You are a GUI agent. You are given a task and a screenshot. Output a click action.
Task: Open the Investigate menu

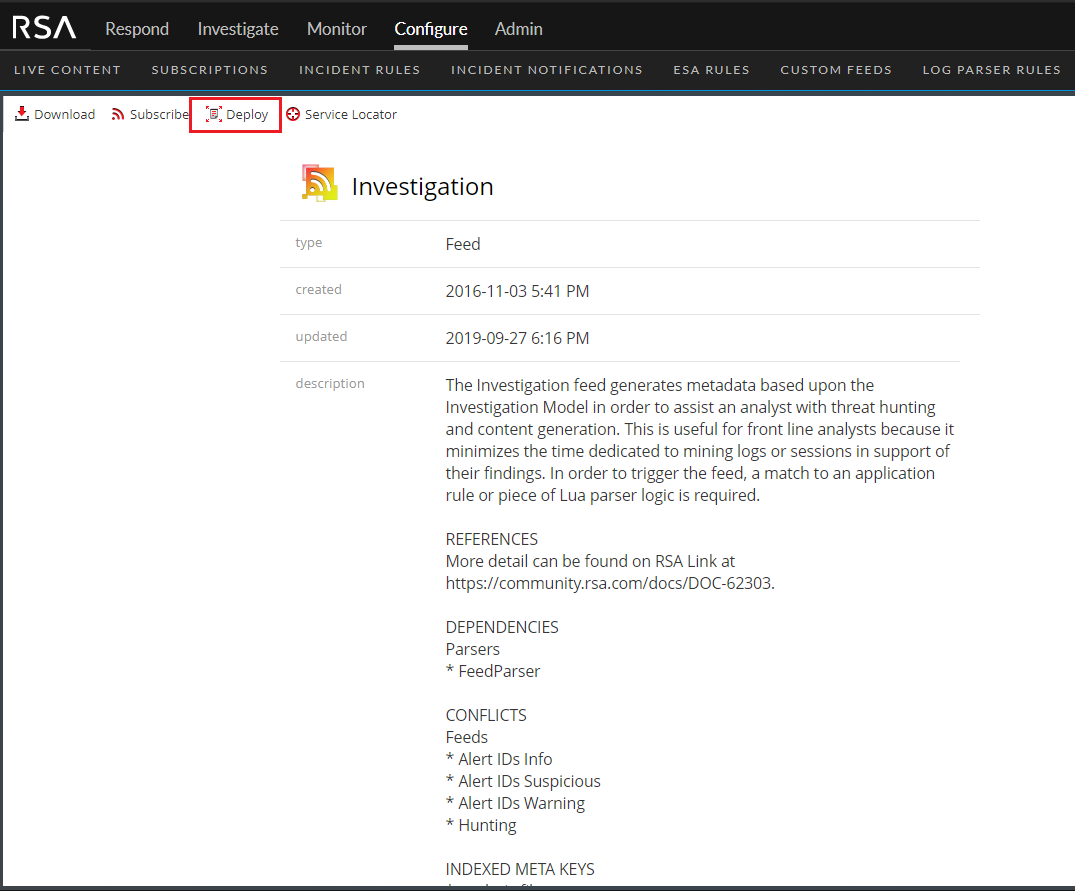(x=238, y=29)
